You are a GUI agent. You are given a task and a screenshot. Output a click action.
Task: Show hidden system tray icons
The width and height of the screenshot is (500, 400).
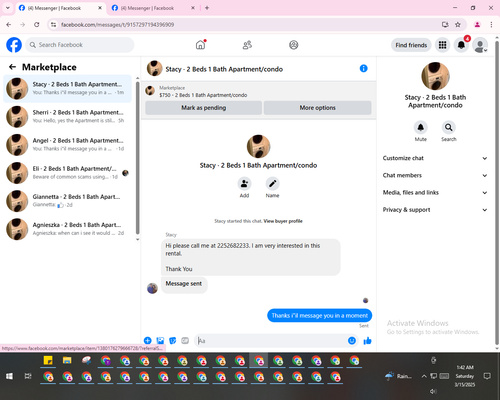click(x=424, y=376)
